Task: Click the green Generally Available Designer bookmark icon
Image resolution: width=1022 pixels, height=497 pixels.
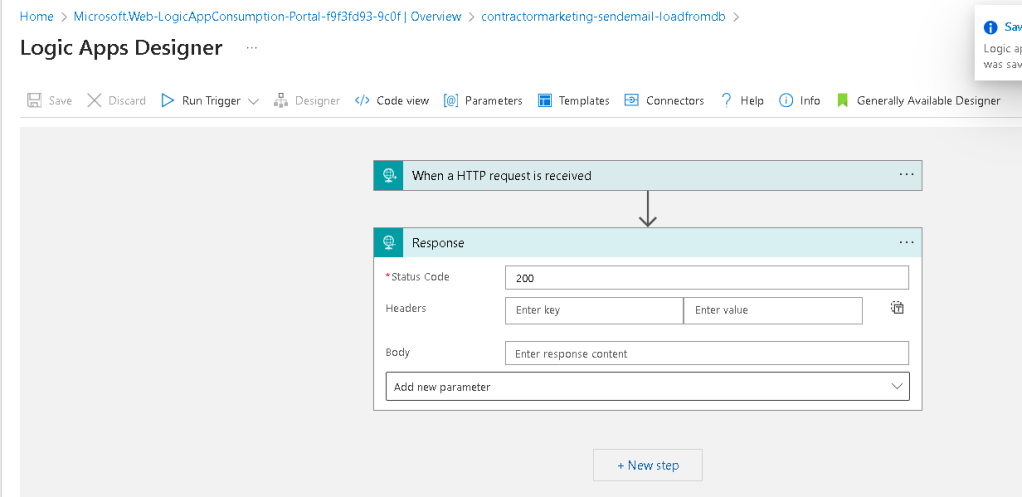Action: pyautogui.click(x=842, y=100)
